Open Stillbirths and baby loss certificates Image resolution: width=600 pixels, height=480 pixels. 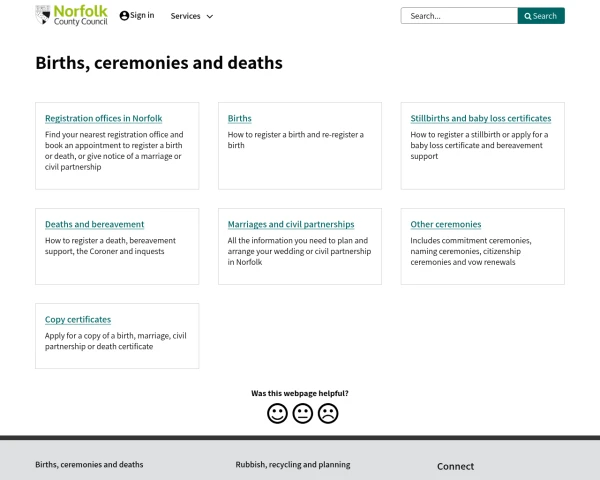point(480,118)
